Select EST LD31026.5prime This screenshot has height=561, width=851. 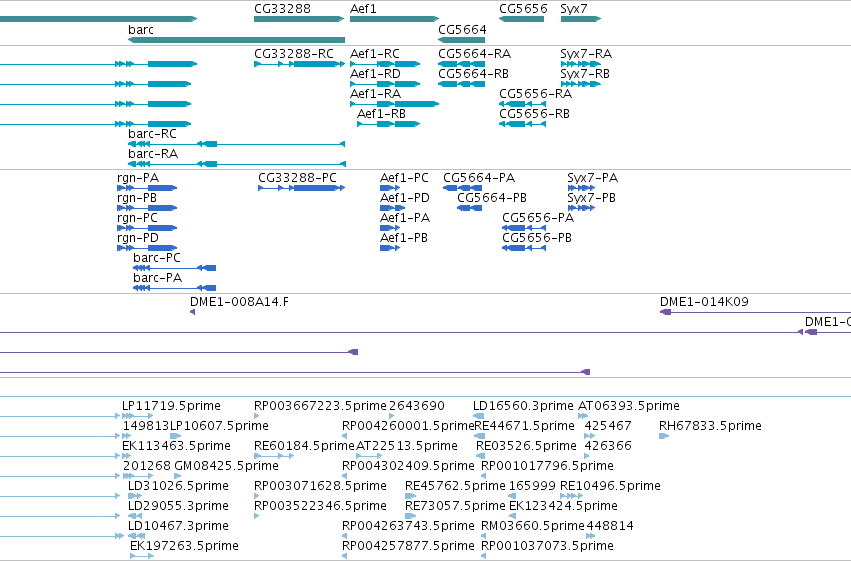pos(135,496)
